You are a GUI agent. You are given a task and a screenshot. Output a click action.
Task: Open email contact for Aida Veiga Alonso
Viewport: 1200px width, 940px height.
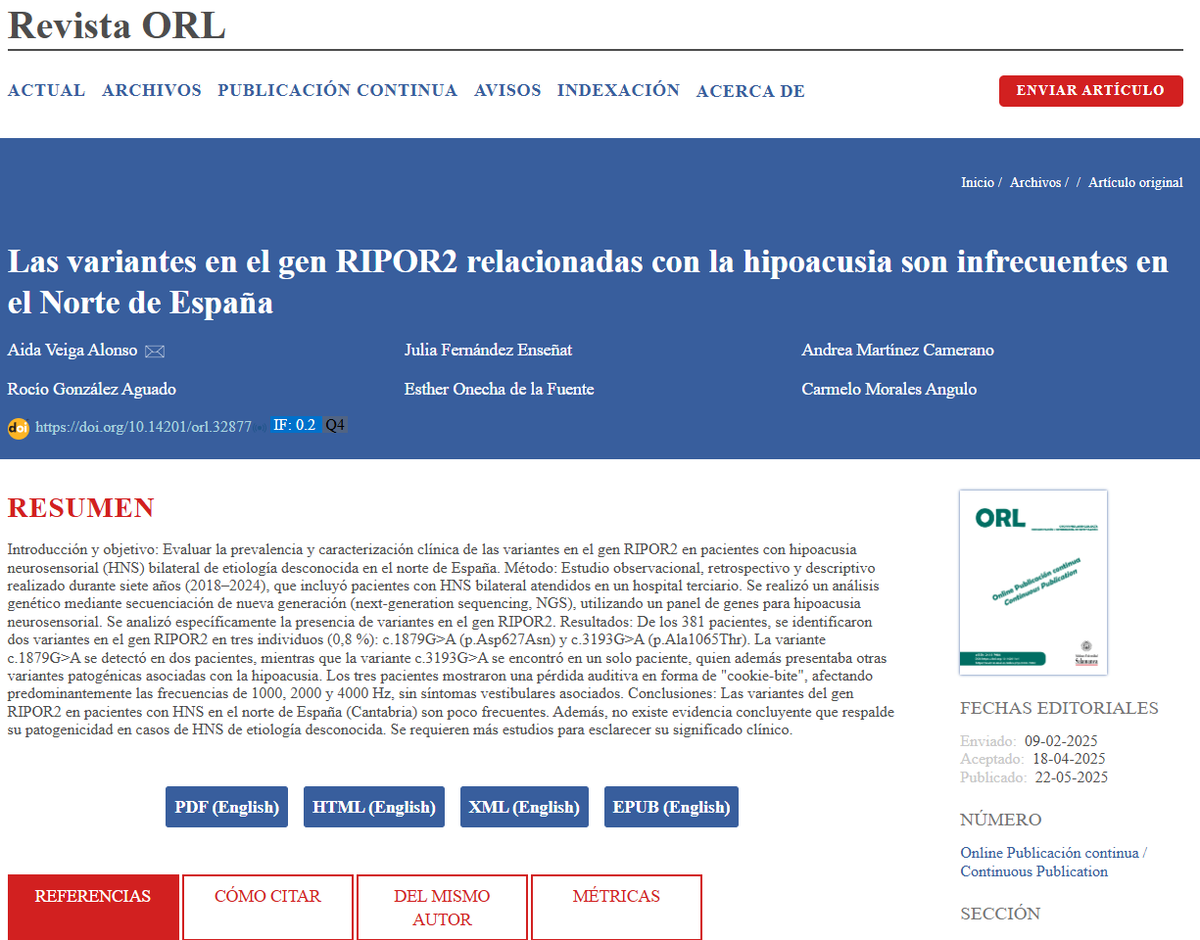click(x=154, y=351)
